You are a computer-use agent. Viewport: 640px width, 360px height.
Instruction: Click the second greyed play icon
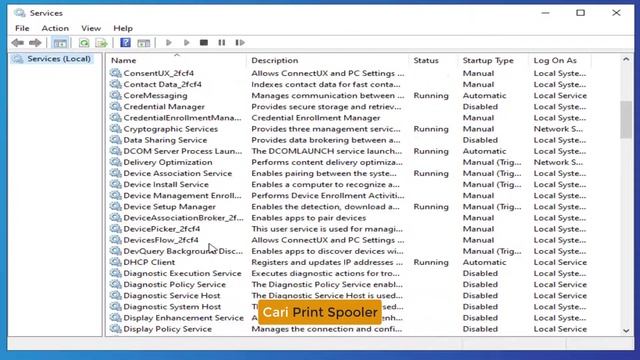click(187, 42)
